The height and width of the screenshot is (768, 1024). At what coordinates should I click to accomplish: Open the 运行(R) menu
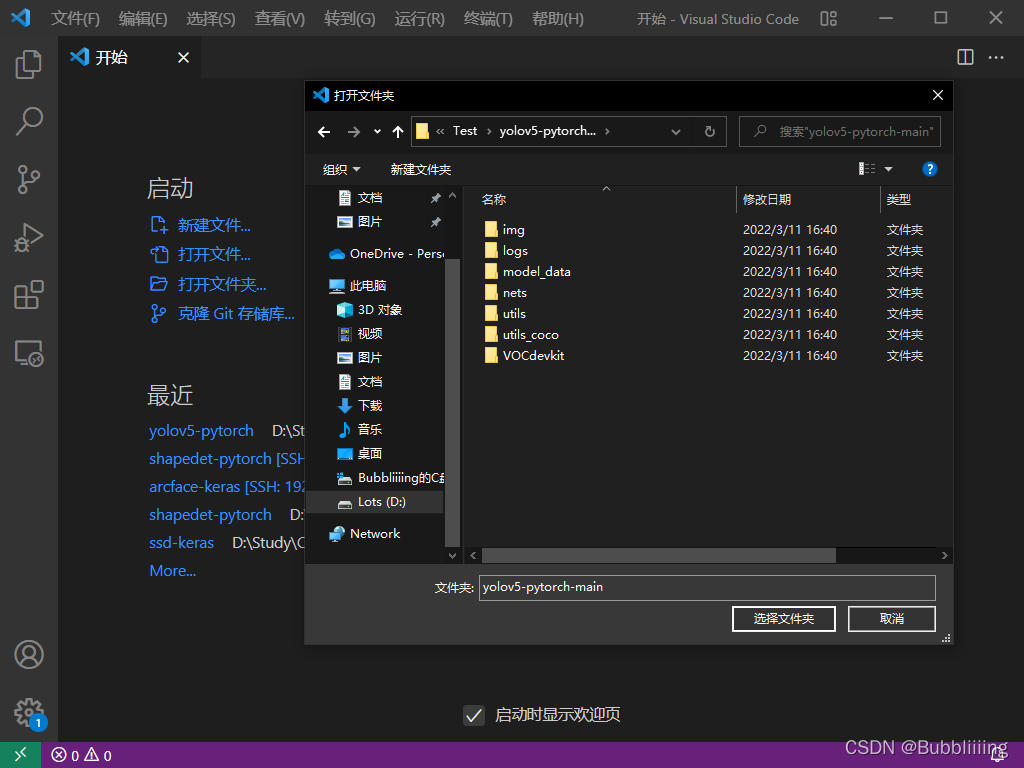pos(419,18)
